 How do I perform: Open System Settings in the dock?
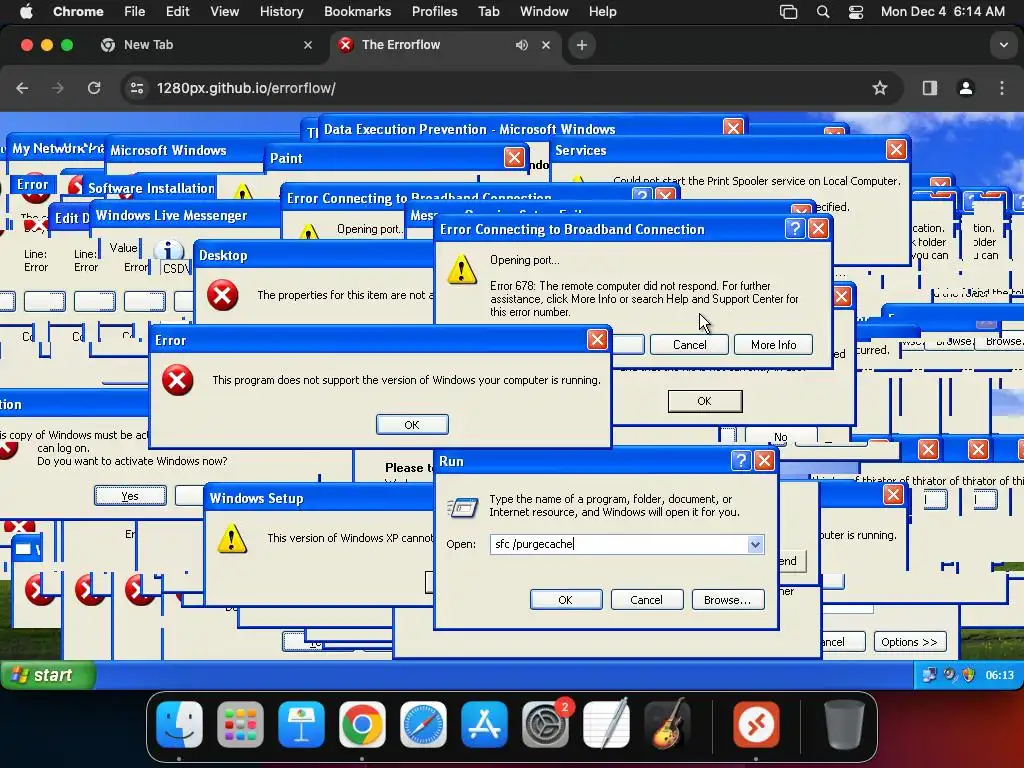pos(545,724)
